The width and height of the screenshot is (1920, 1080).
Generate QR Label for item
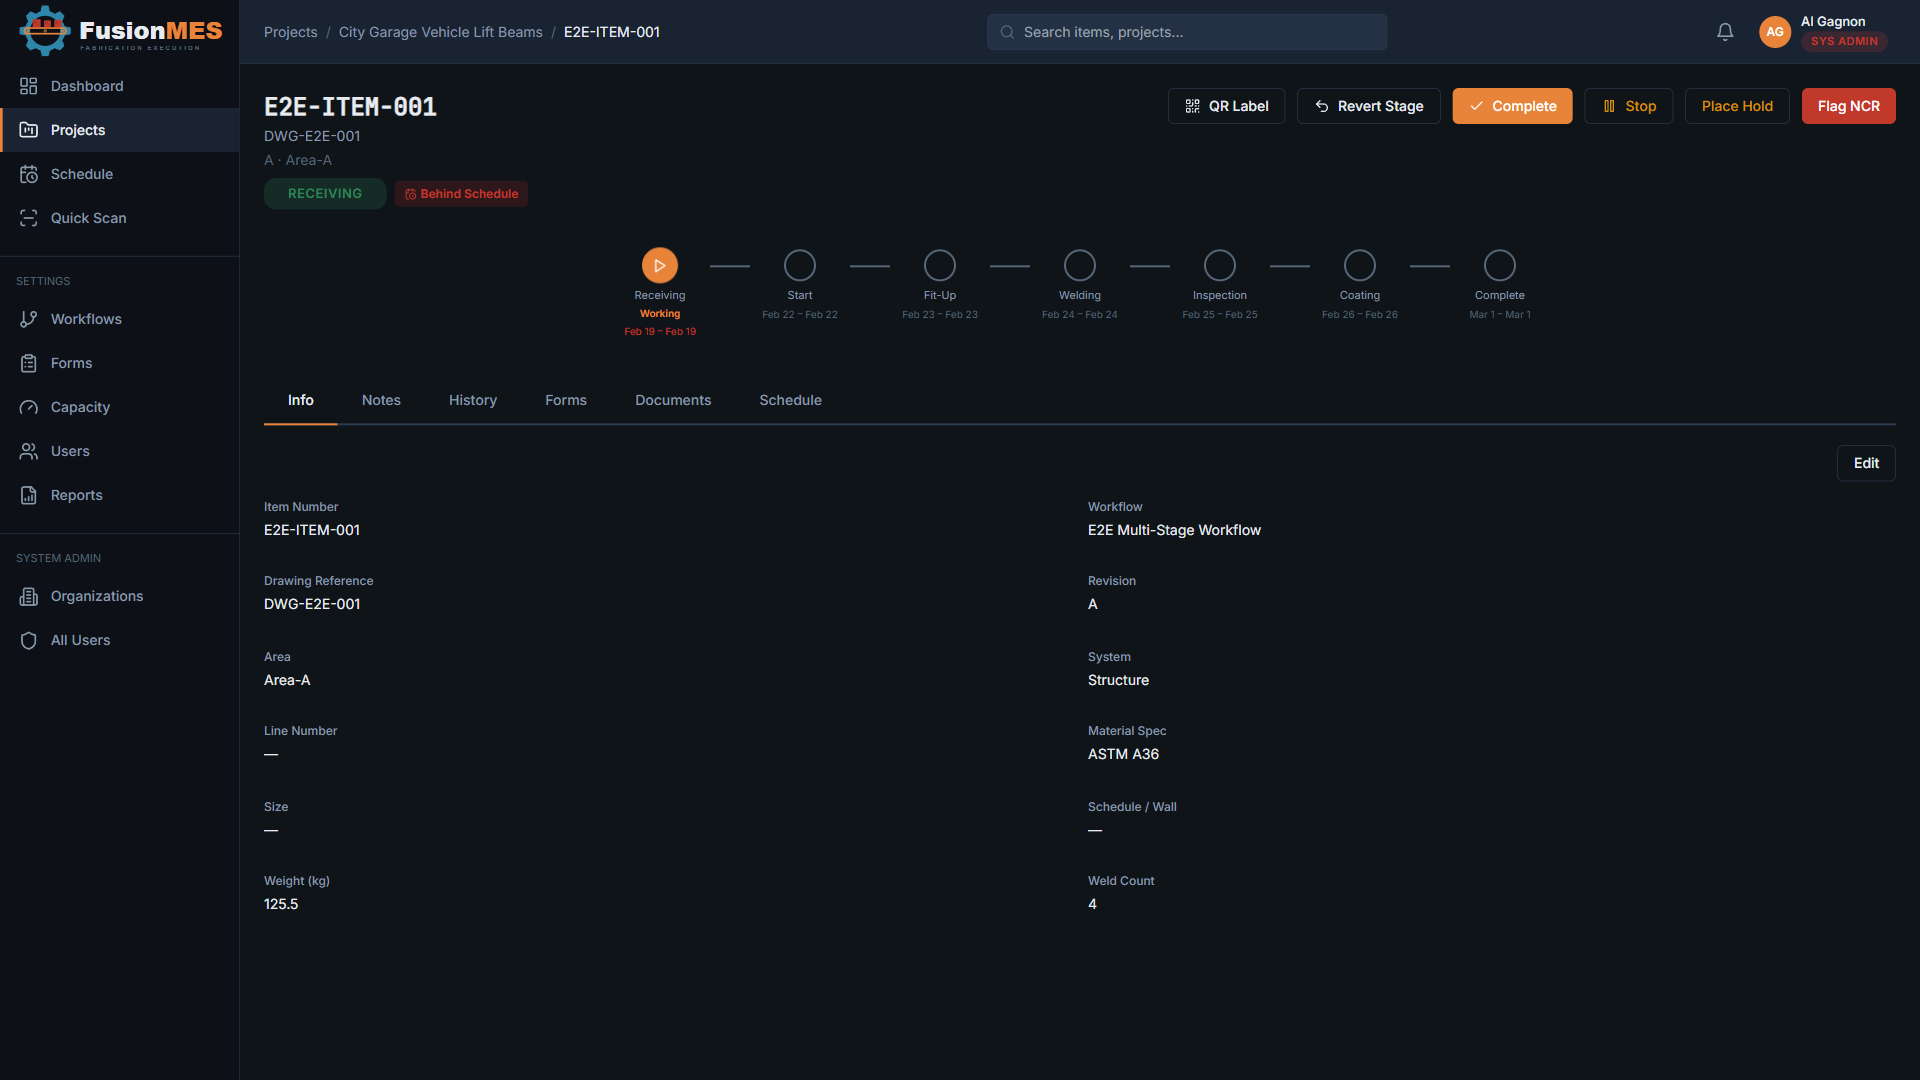pyautogui.click(x=1226, y=106)
